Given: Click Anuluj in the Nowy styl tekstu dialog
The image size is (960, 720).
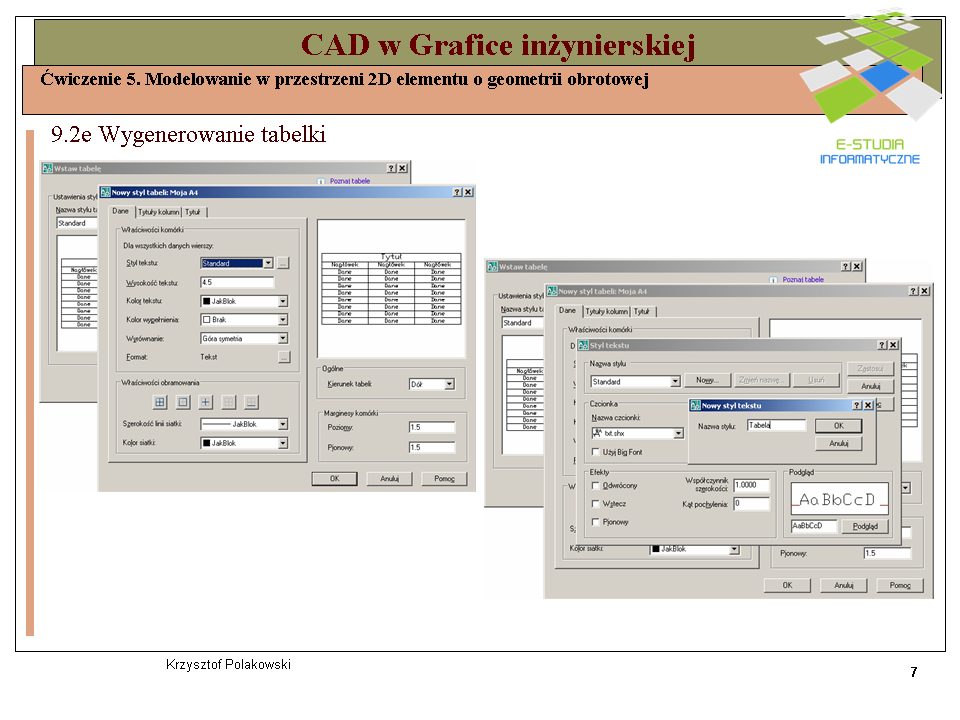Looking at the screenshot, I should point(839,443).
